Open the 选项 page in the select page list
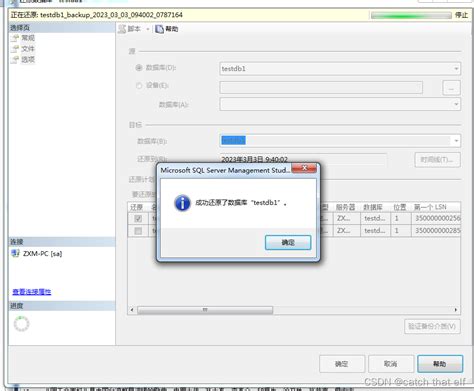474x391 pixels. 28,59
